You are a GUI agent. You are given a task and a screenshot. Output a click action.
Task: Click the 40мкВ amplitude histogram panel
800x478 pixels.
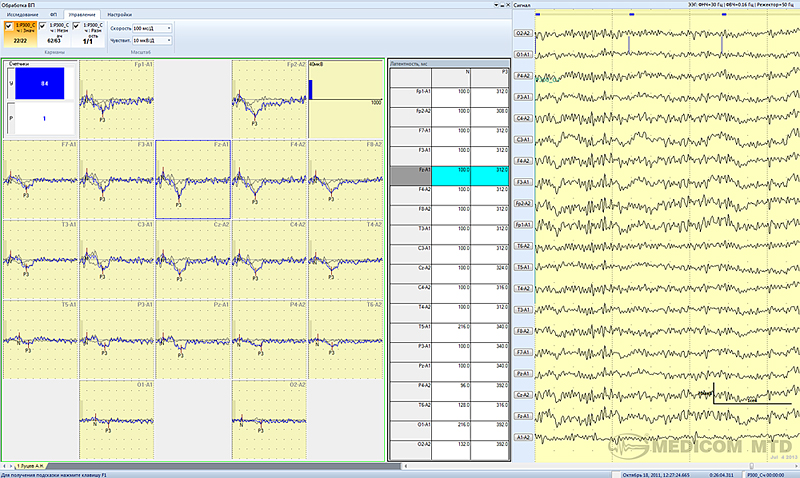(346, 99)
